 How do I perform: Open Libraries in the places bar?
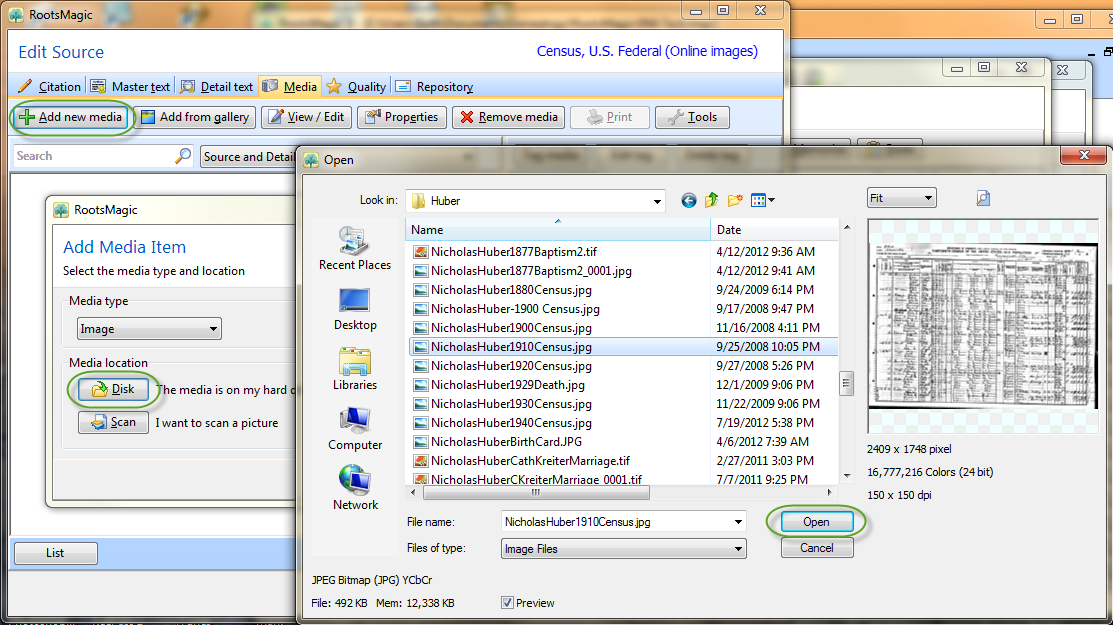point(355,369)
